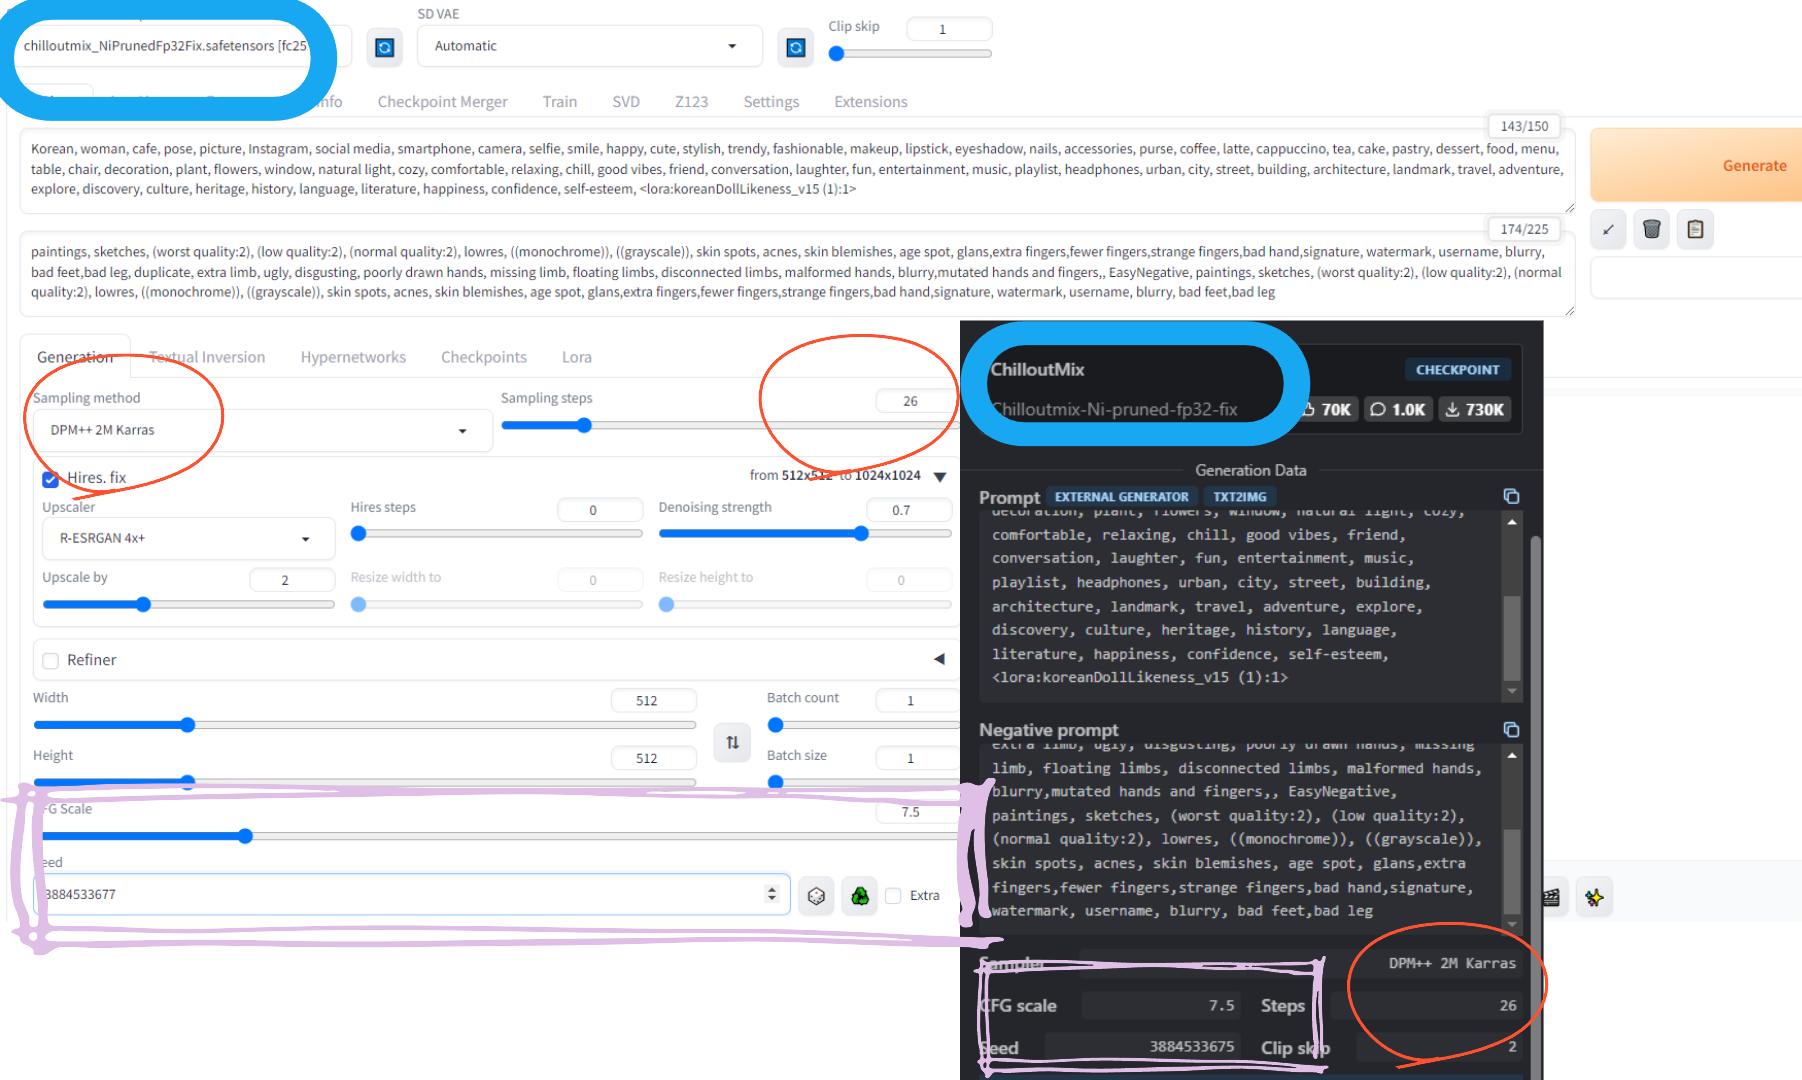The height and width of the screenshot is (1080, 1802).
Task: Click the Upscale by value field
Action: pos(292,580)
